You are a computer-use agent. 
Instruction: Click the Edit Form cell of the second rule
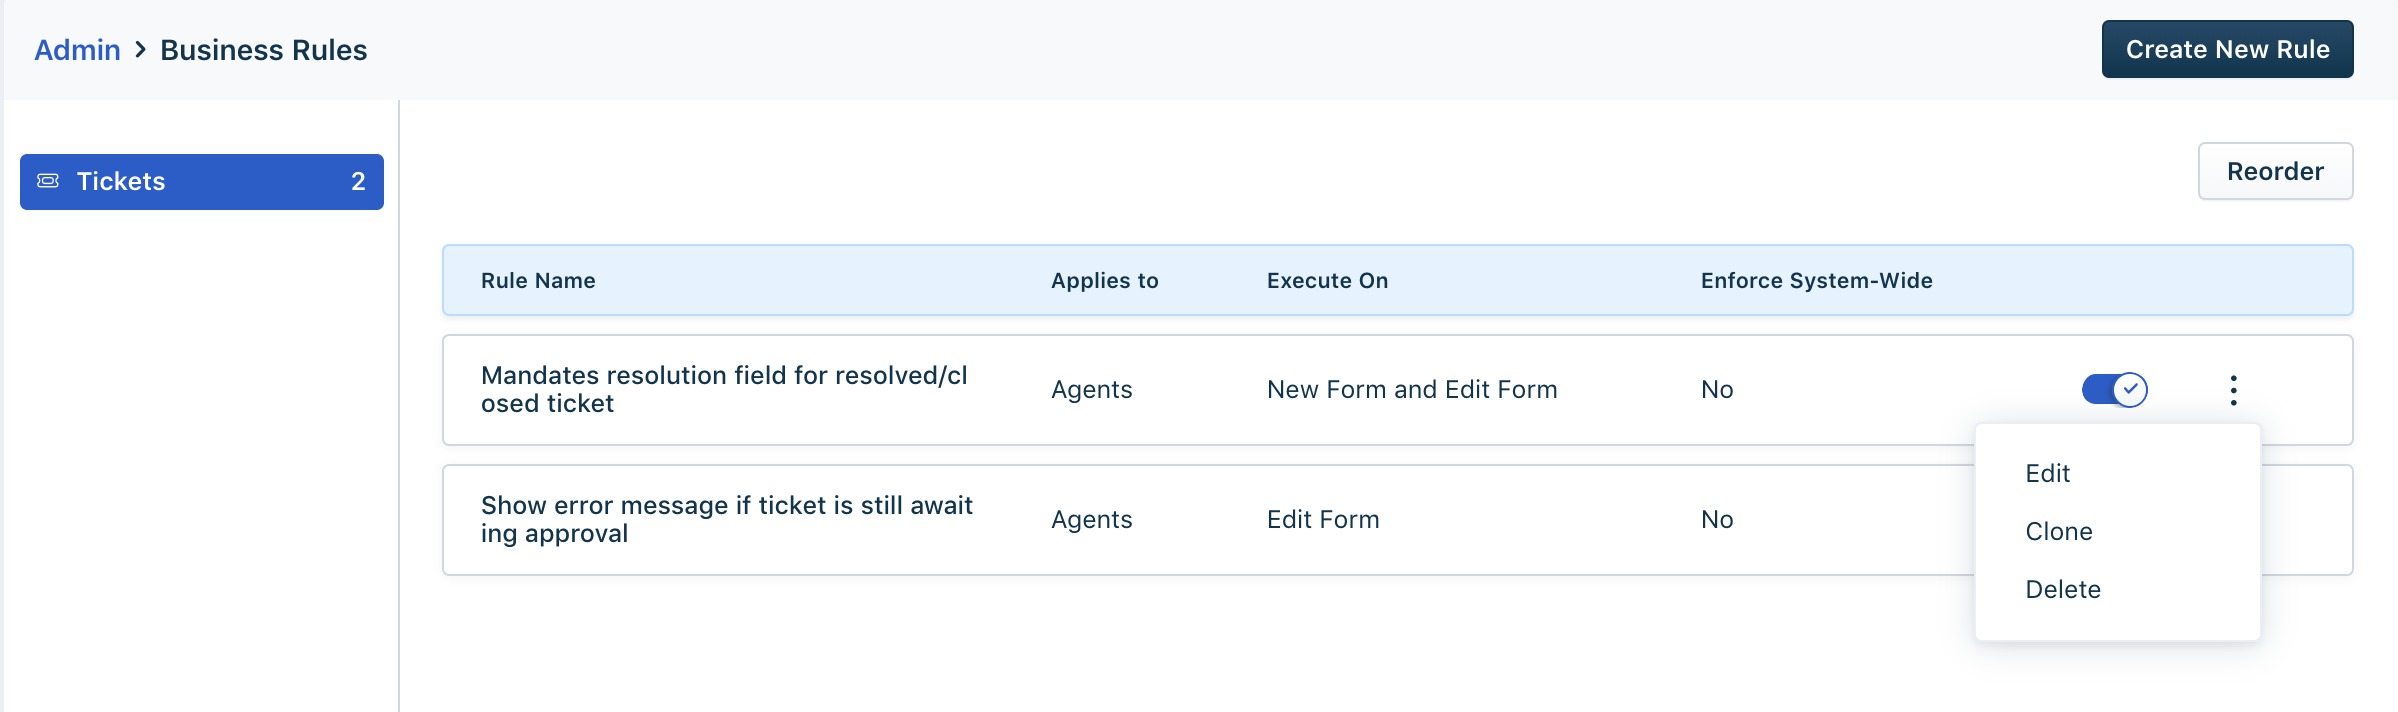(1323, 519)
